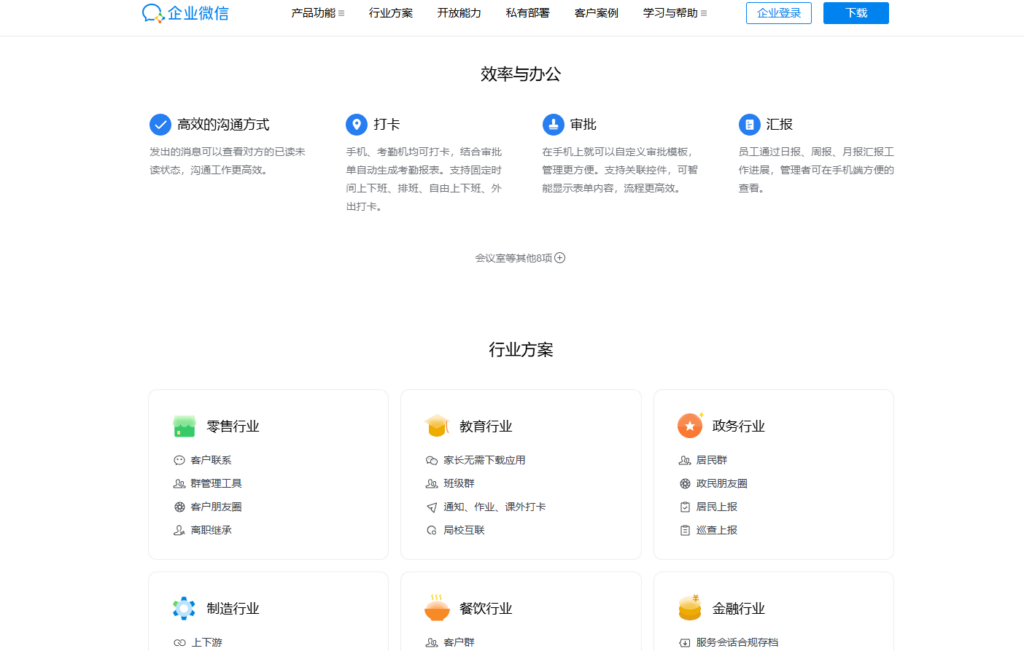
Task: Expand 会议室等其他8项 with the plus button
Action: tap(559, 258)
